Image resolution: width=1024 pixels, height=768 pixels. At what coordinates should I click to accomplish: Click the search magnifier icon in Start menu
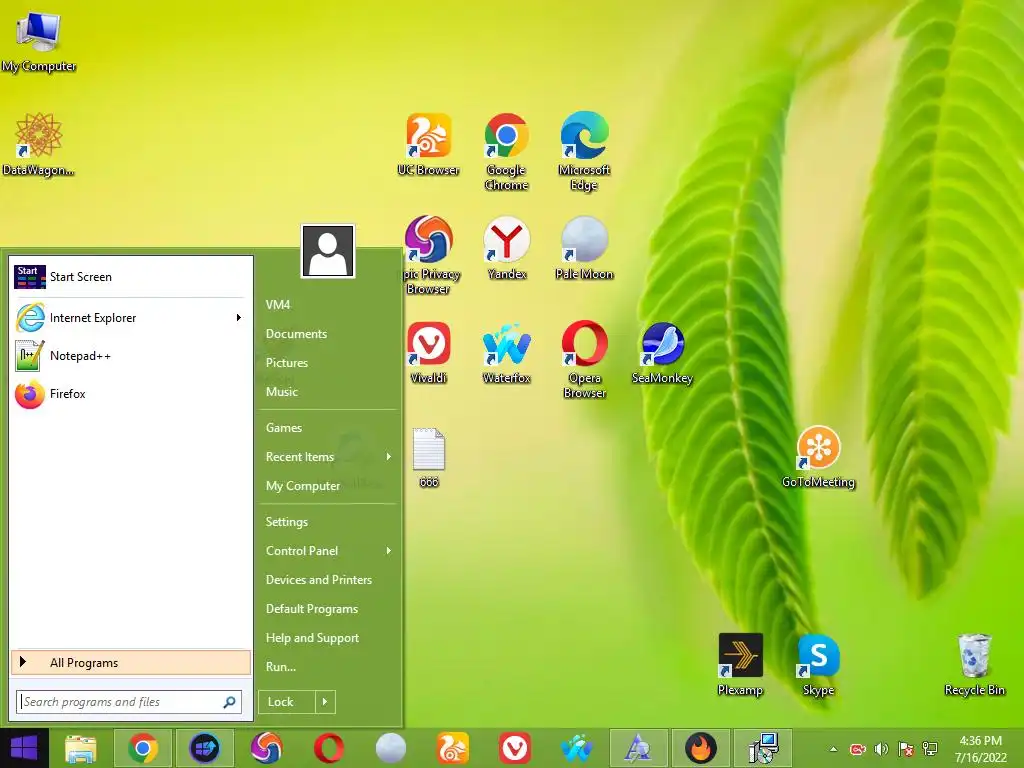[x=229, y=702]
